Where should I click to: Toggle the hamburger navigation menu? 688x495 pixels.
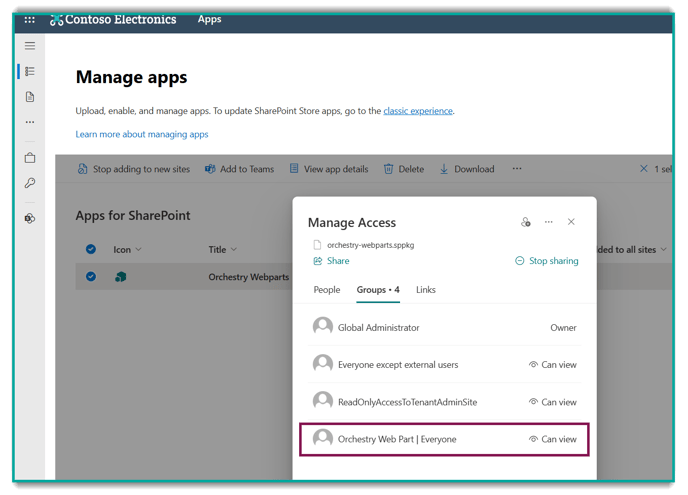pos(30,46)
